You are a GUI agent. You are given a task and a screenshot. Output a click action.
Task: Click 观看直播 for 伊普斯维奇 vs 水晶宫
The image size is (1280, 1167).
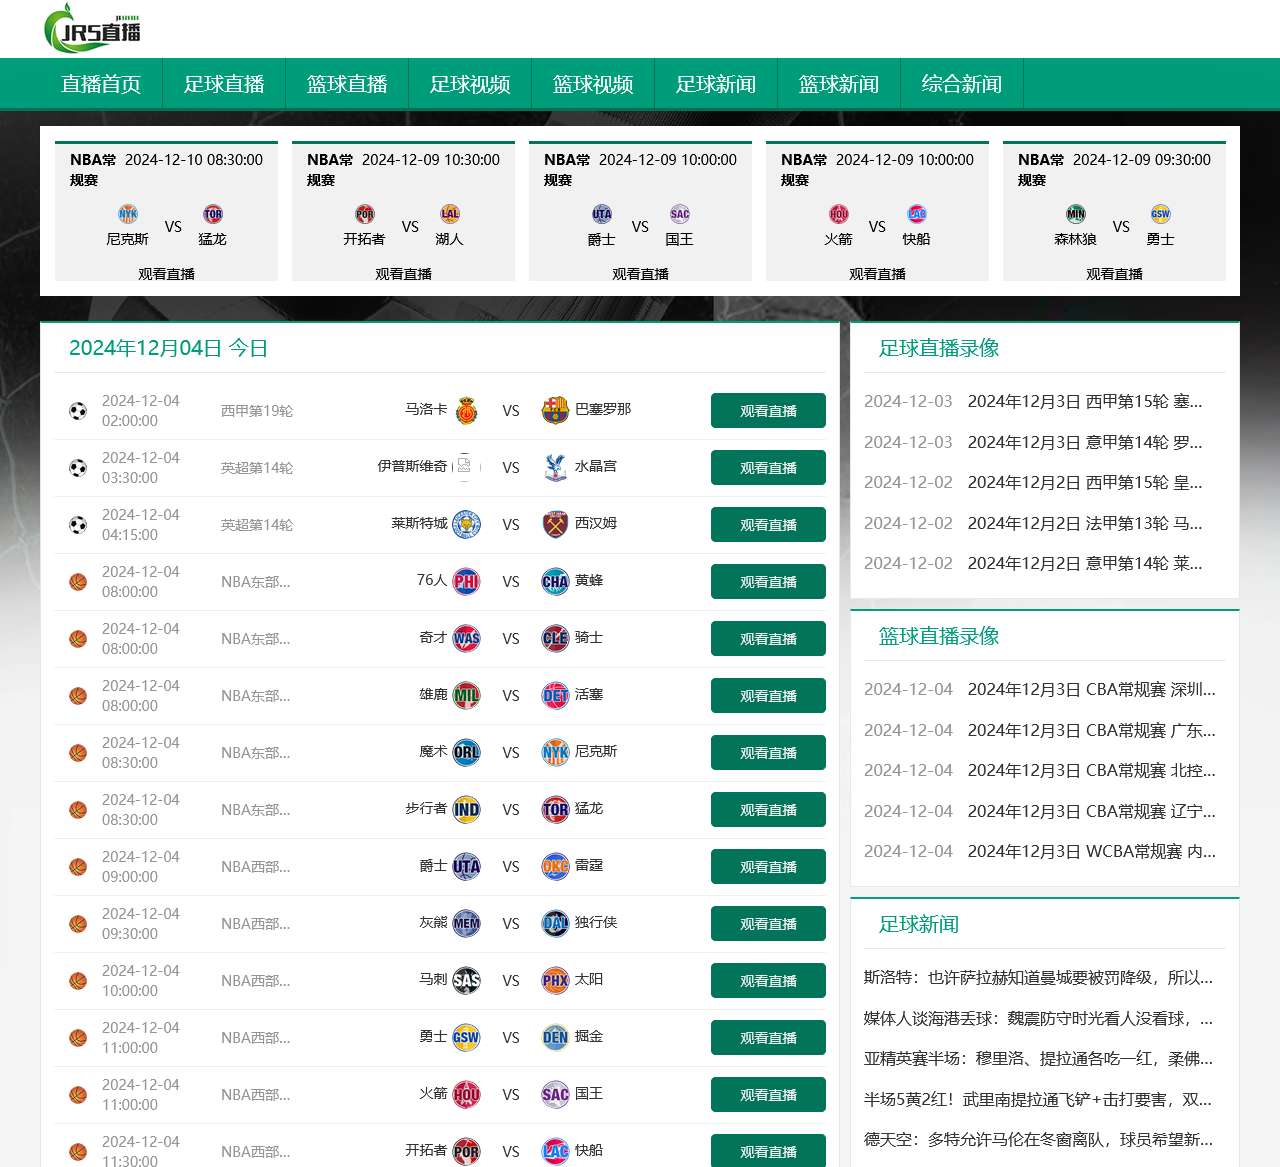(x=768, y=468)
